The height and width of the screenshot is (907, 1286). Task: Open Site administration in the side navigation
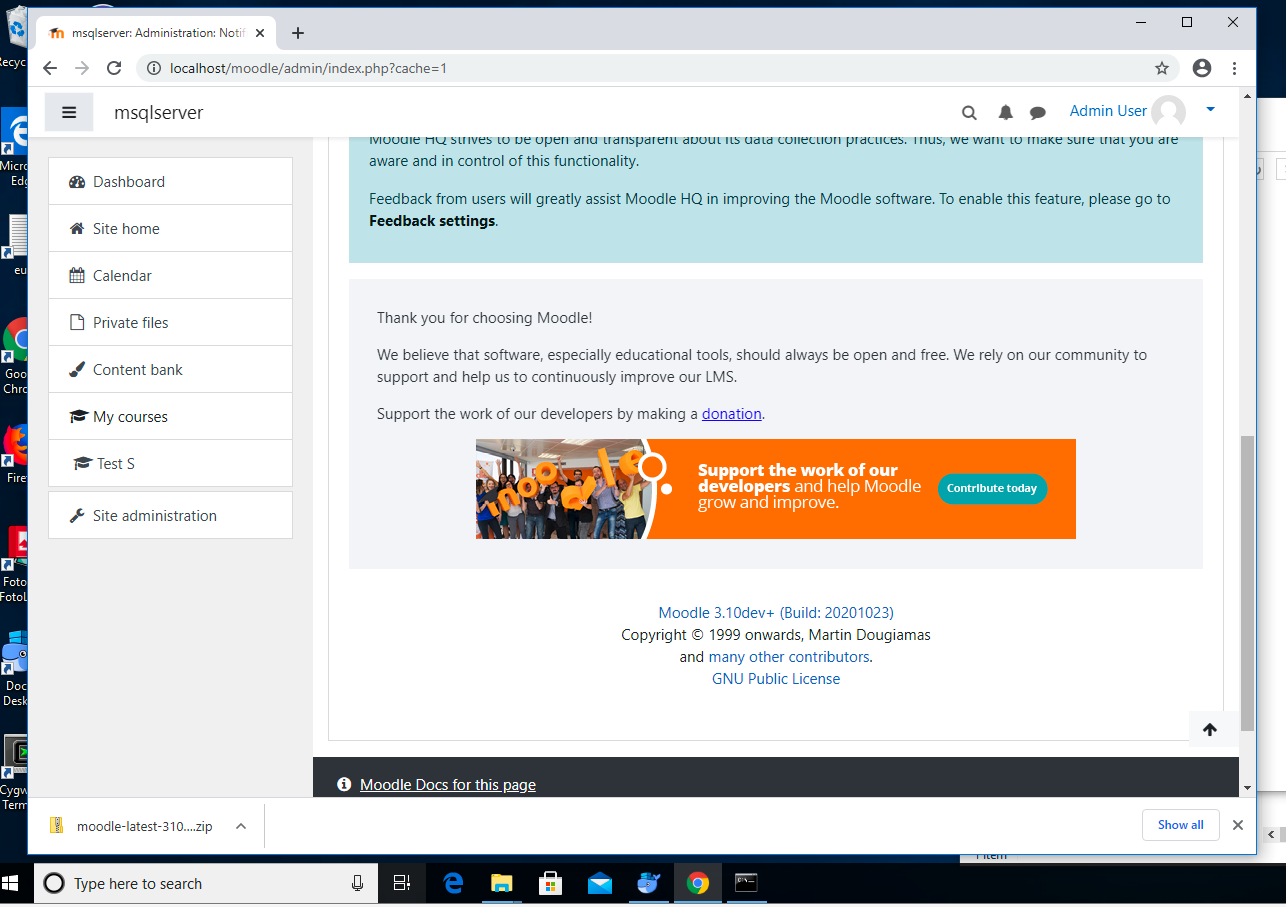[170, 515]
